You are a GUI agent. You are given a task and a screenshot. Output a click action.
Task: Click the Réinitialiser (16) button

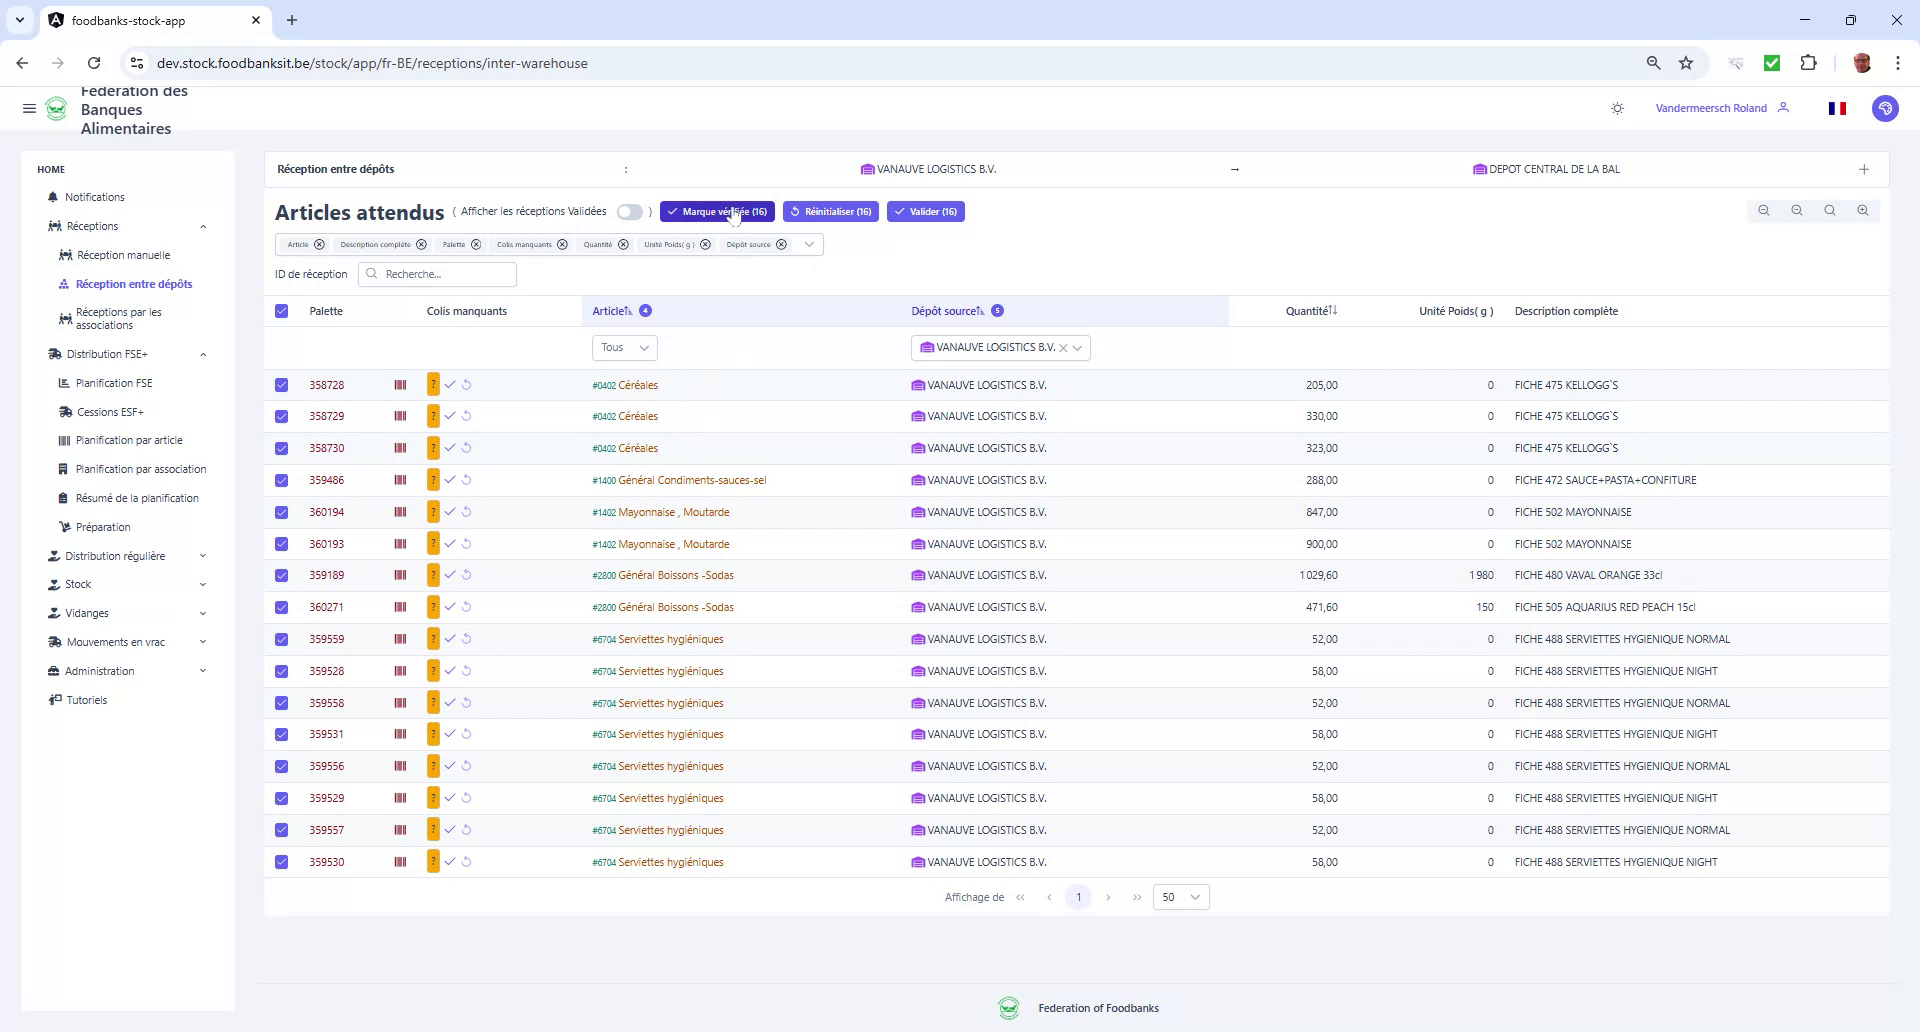coord(831,211)
